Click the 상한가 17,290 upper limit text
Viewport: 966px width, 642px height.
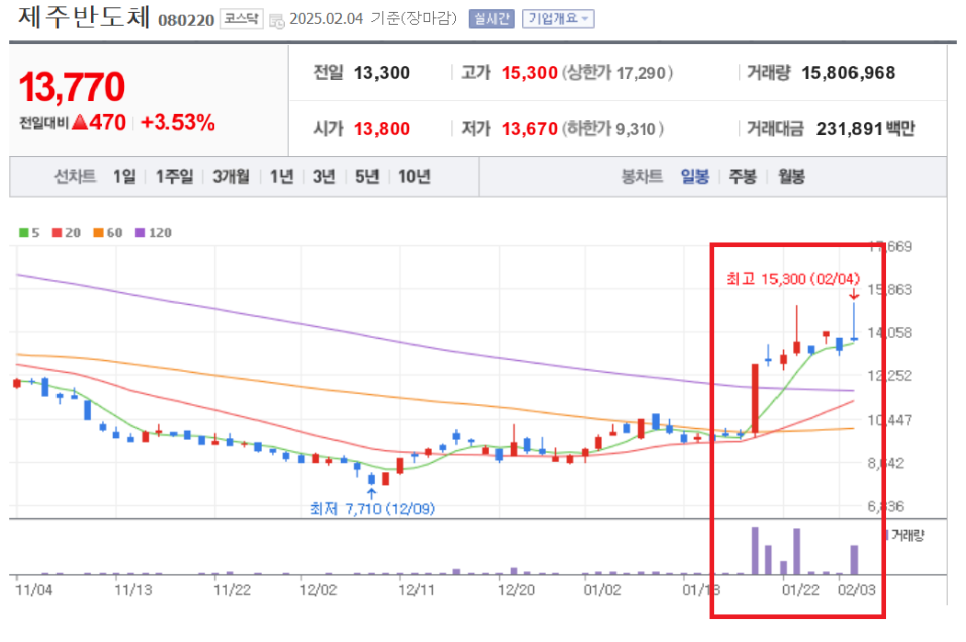click(x=617, y=73)
